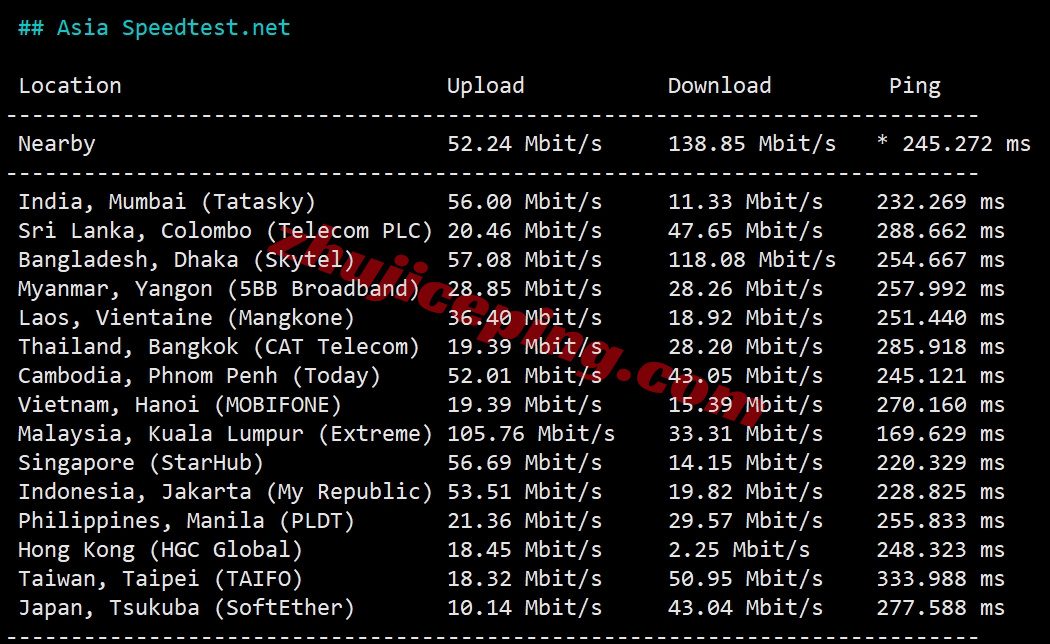Click Malaysia ping value 169.629 ms

coord(941,434)
